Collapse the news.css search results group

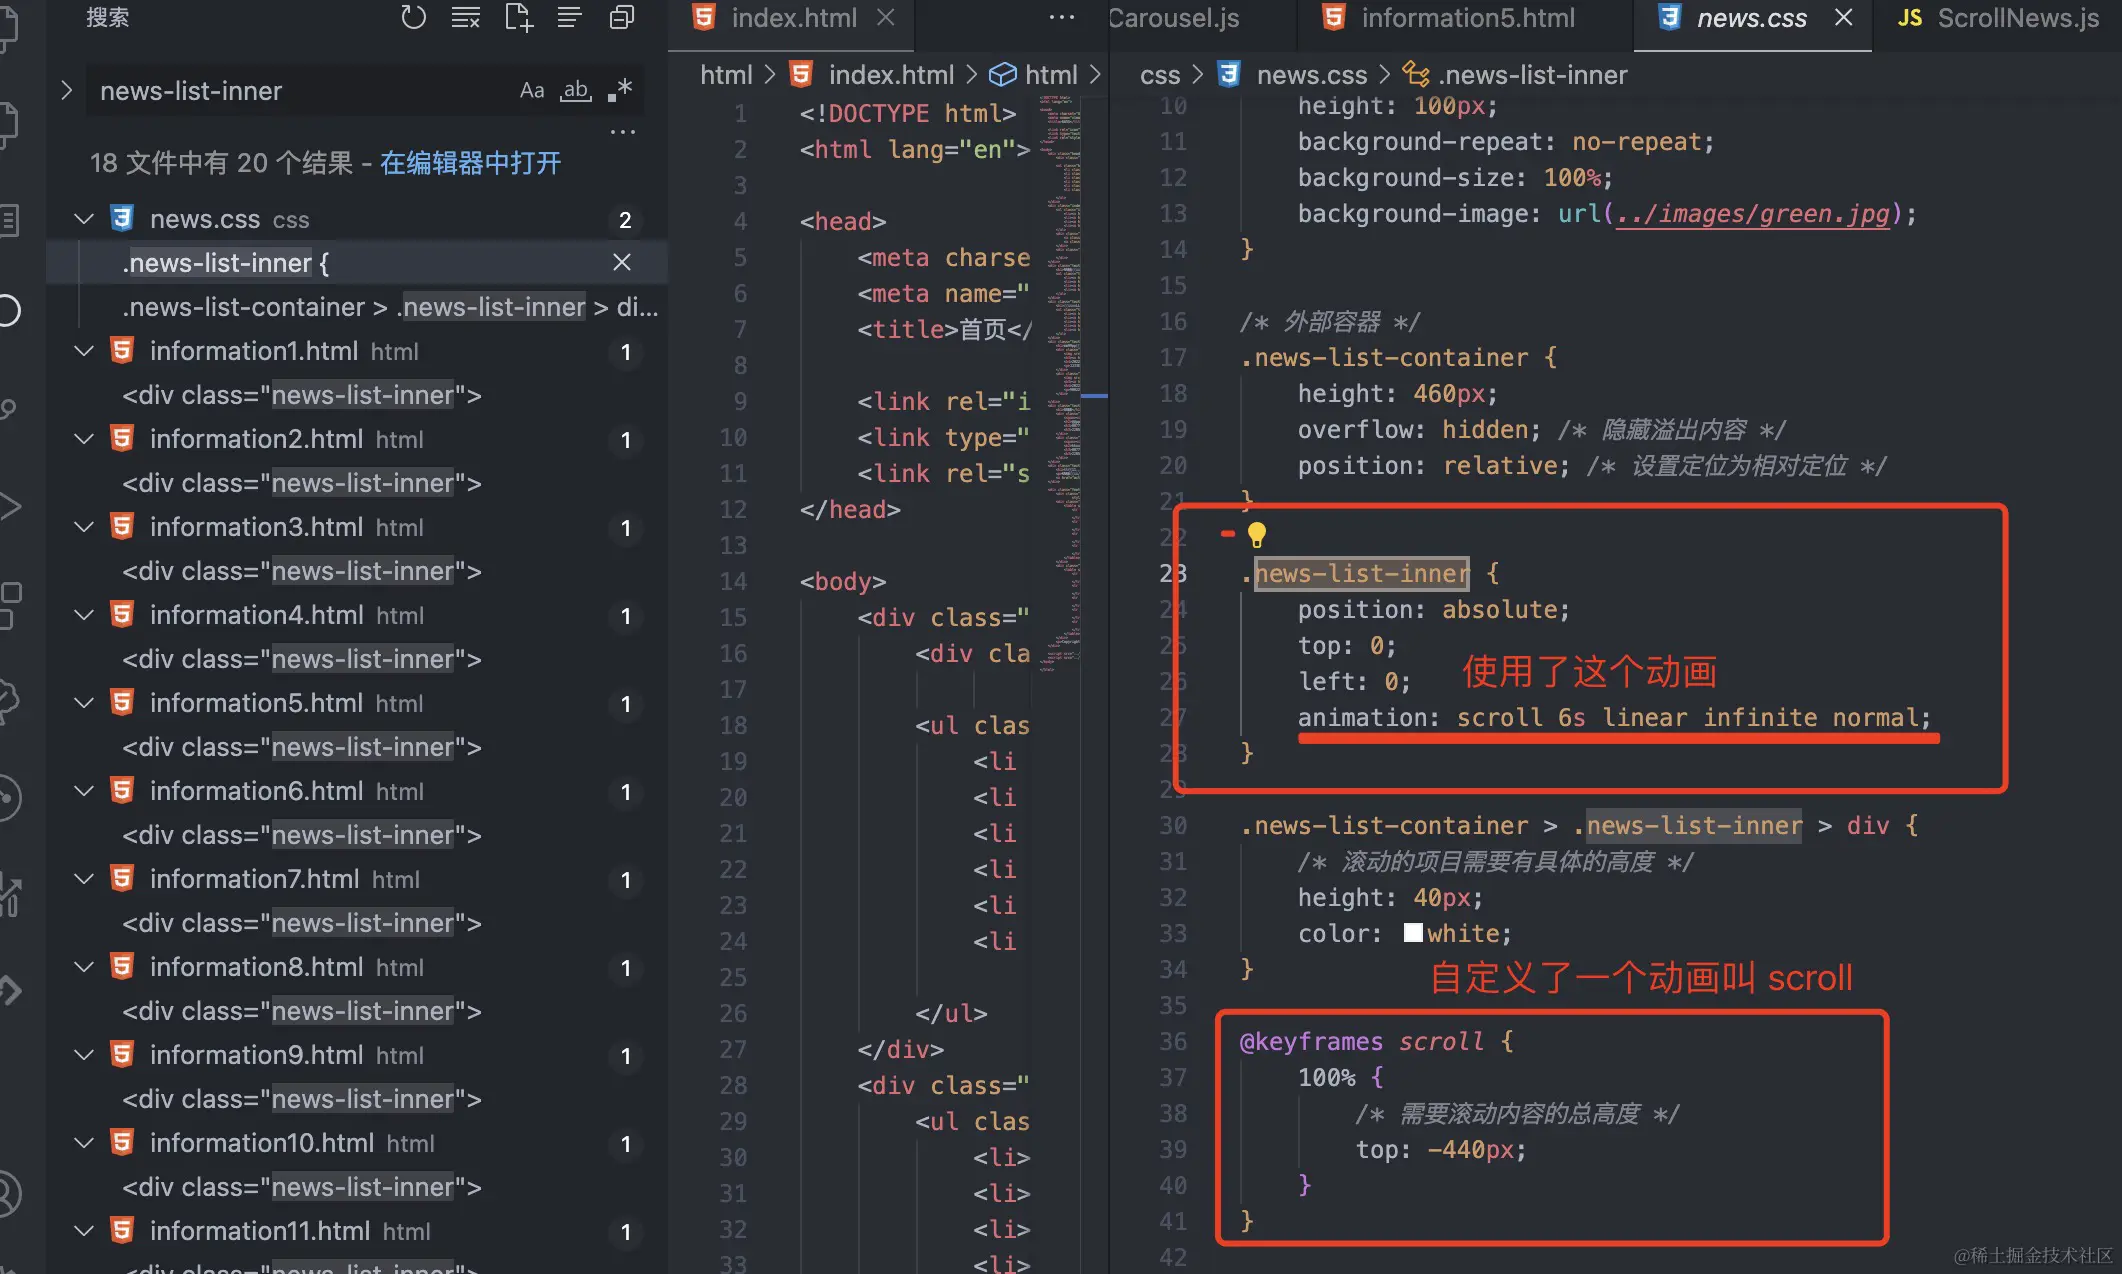point(85,219)
